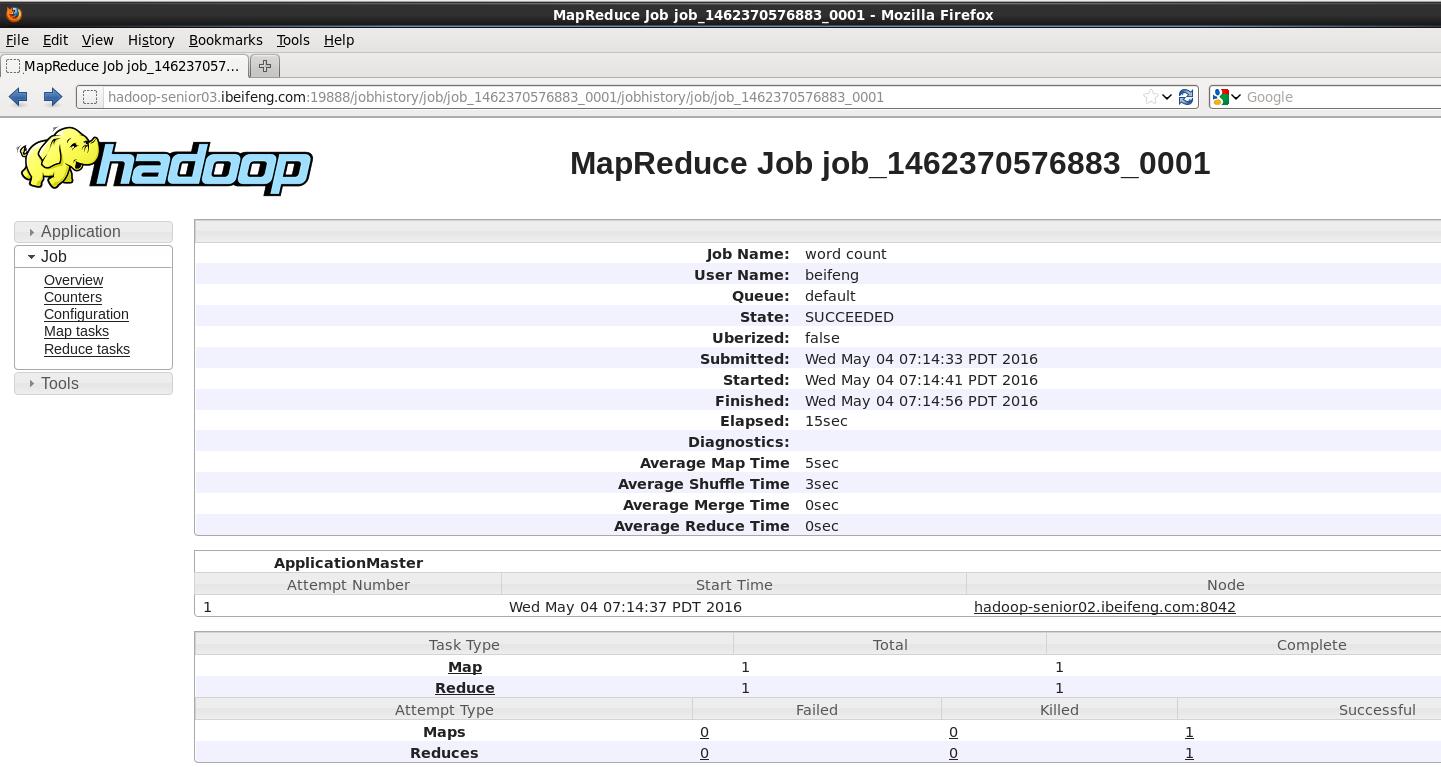Click the Killed column header
Viewport: 1441px width, 767px height.
point(1059,710)
